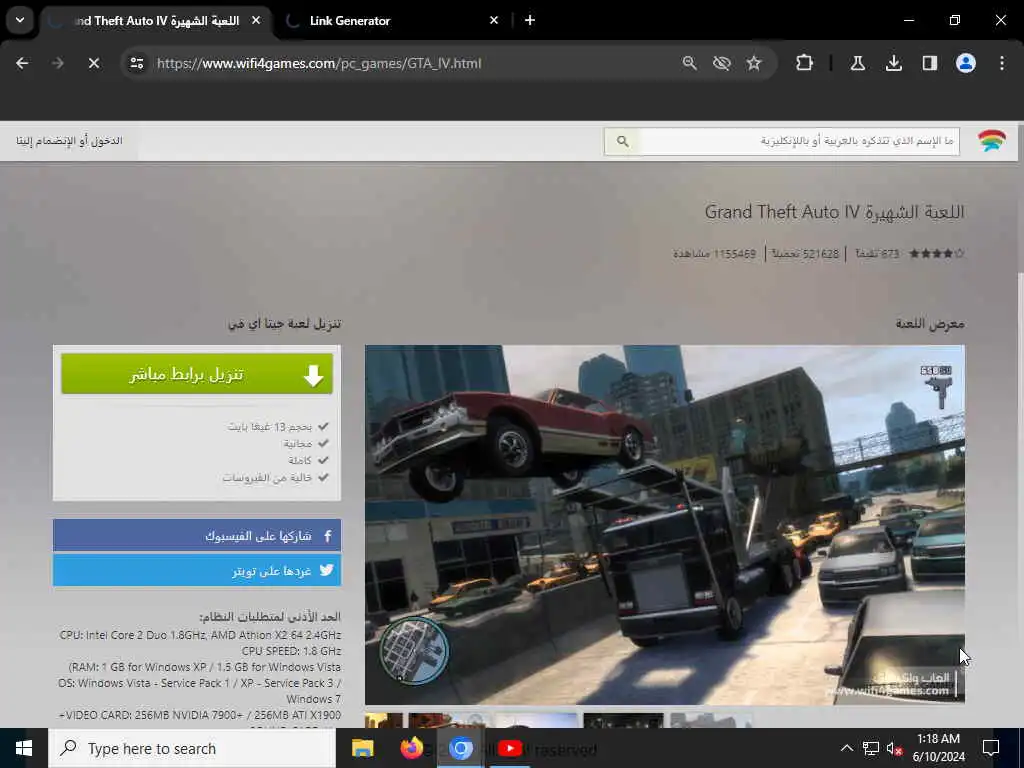Open File Explorer from the taskbar
Image resolution: width=1024 pixels, height=768 pixels.
[x=362, y=748]
